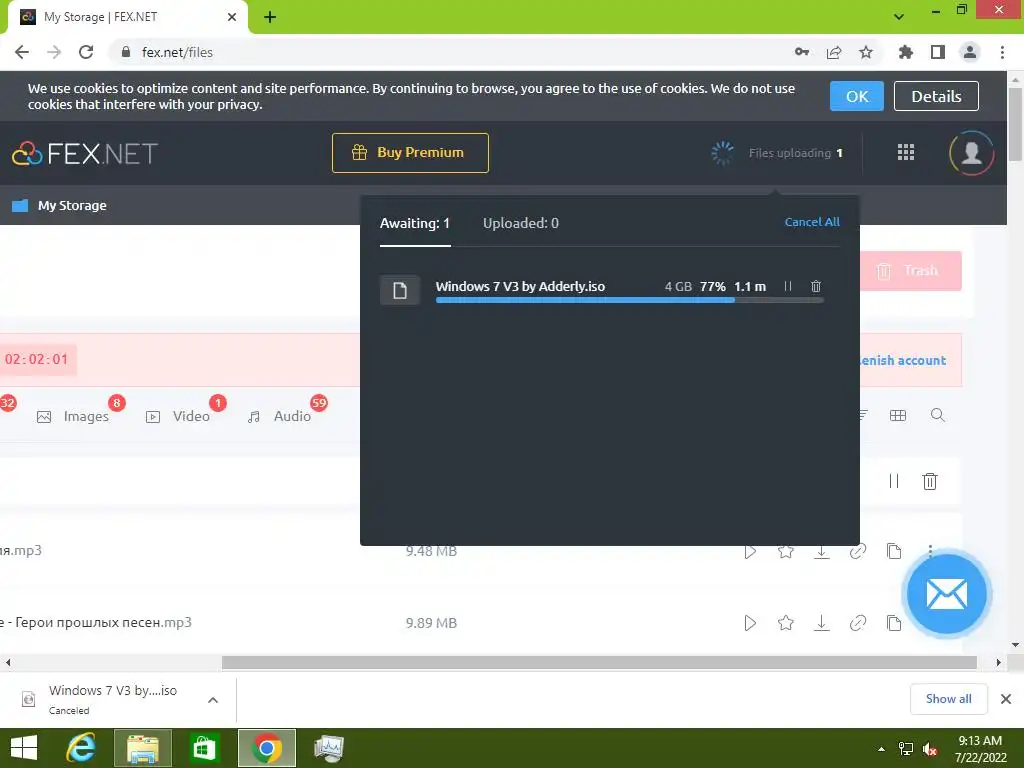Copy the Герои прошлых песен.mp3 file

click(x=893, y=623)
